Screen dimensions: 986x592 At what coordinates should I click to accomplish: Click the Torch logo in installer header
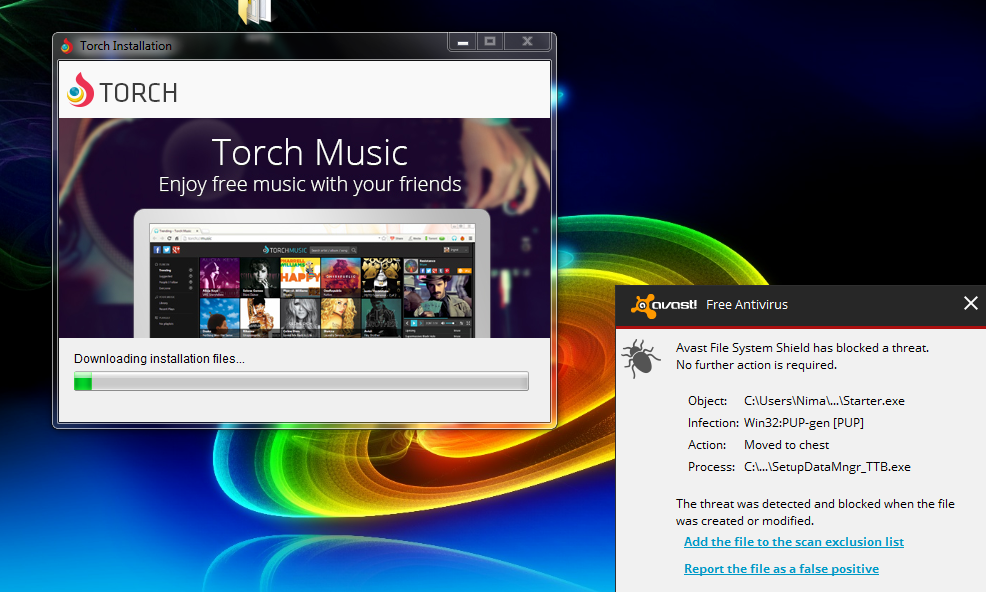point(123,91)
